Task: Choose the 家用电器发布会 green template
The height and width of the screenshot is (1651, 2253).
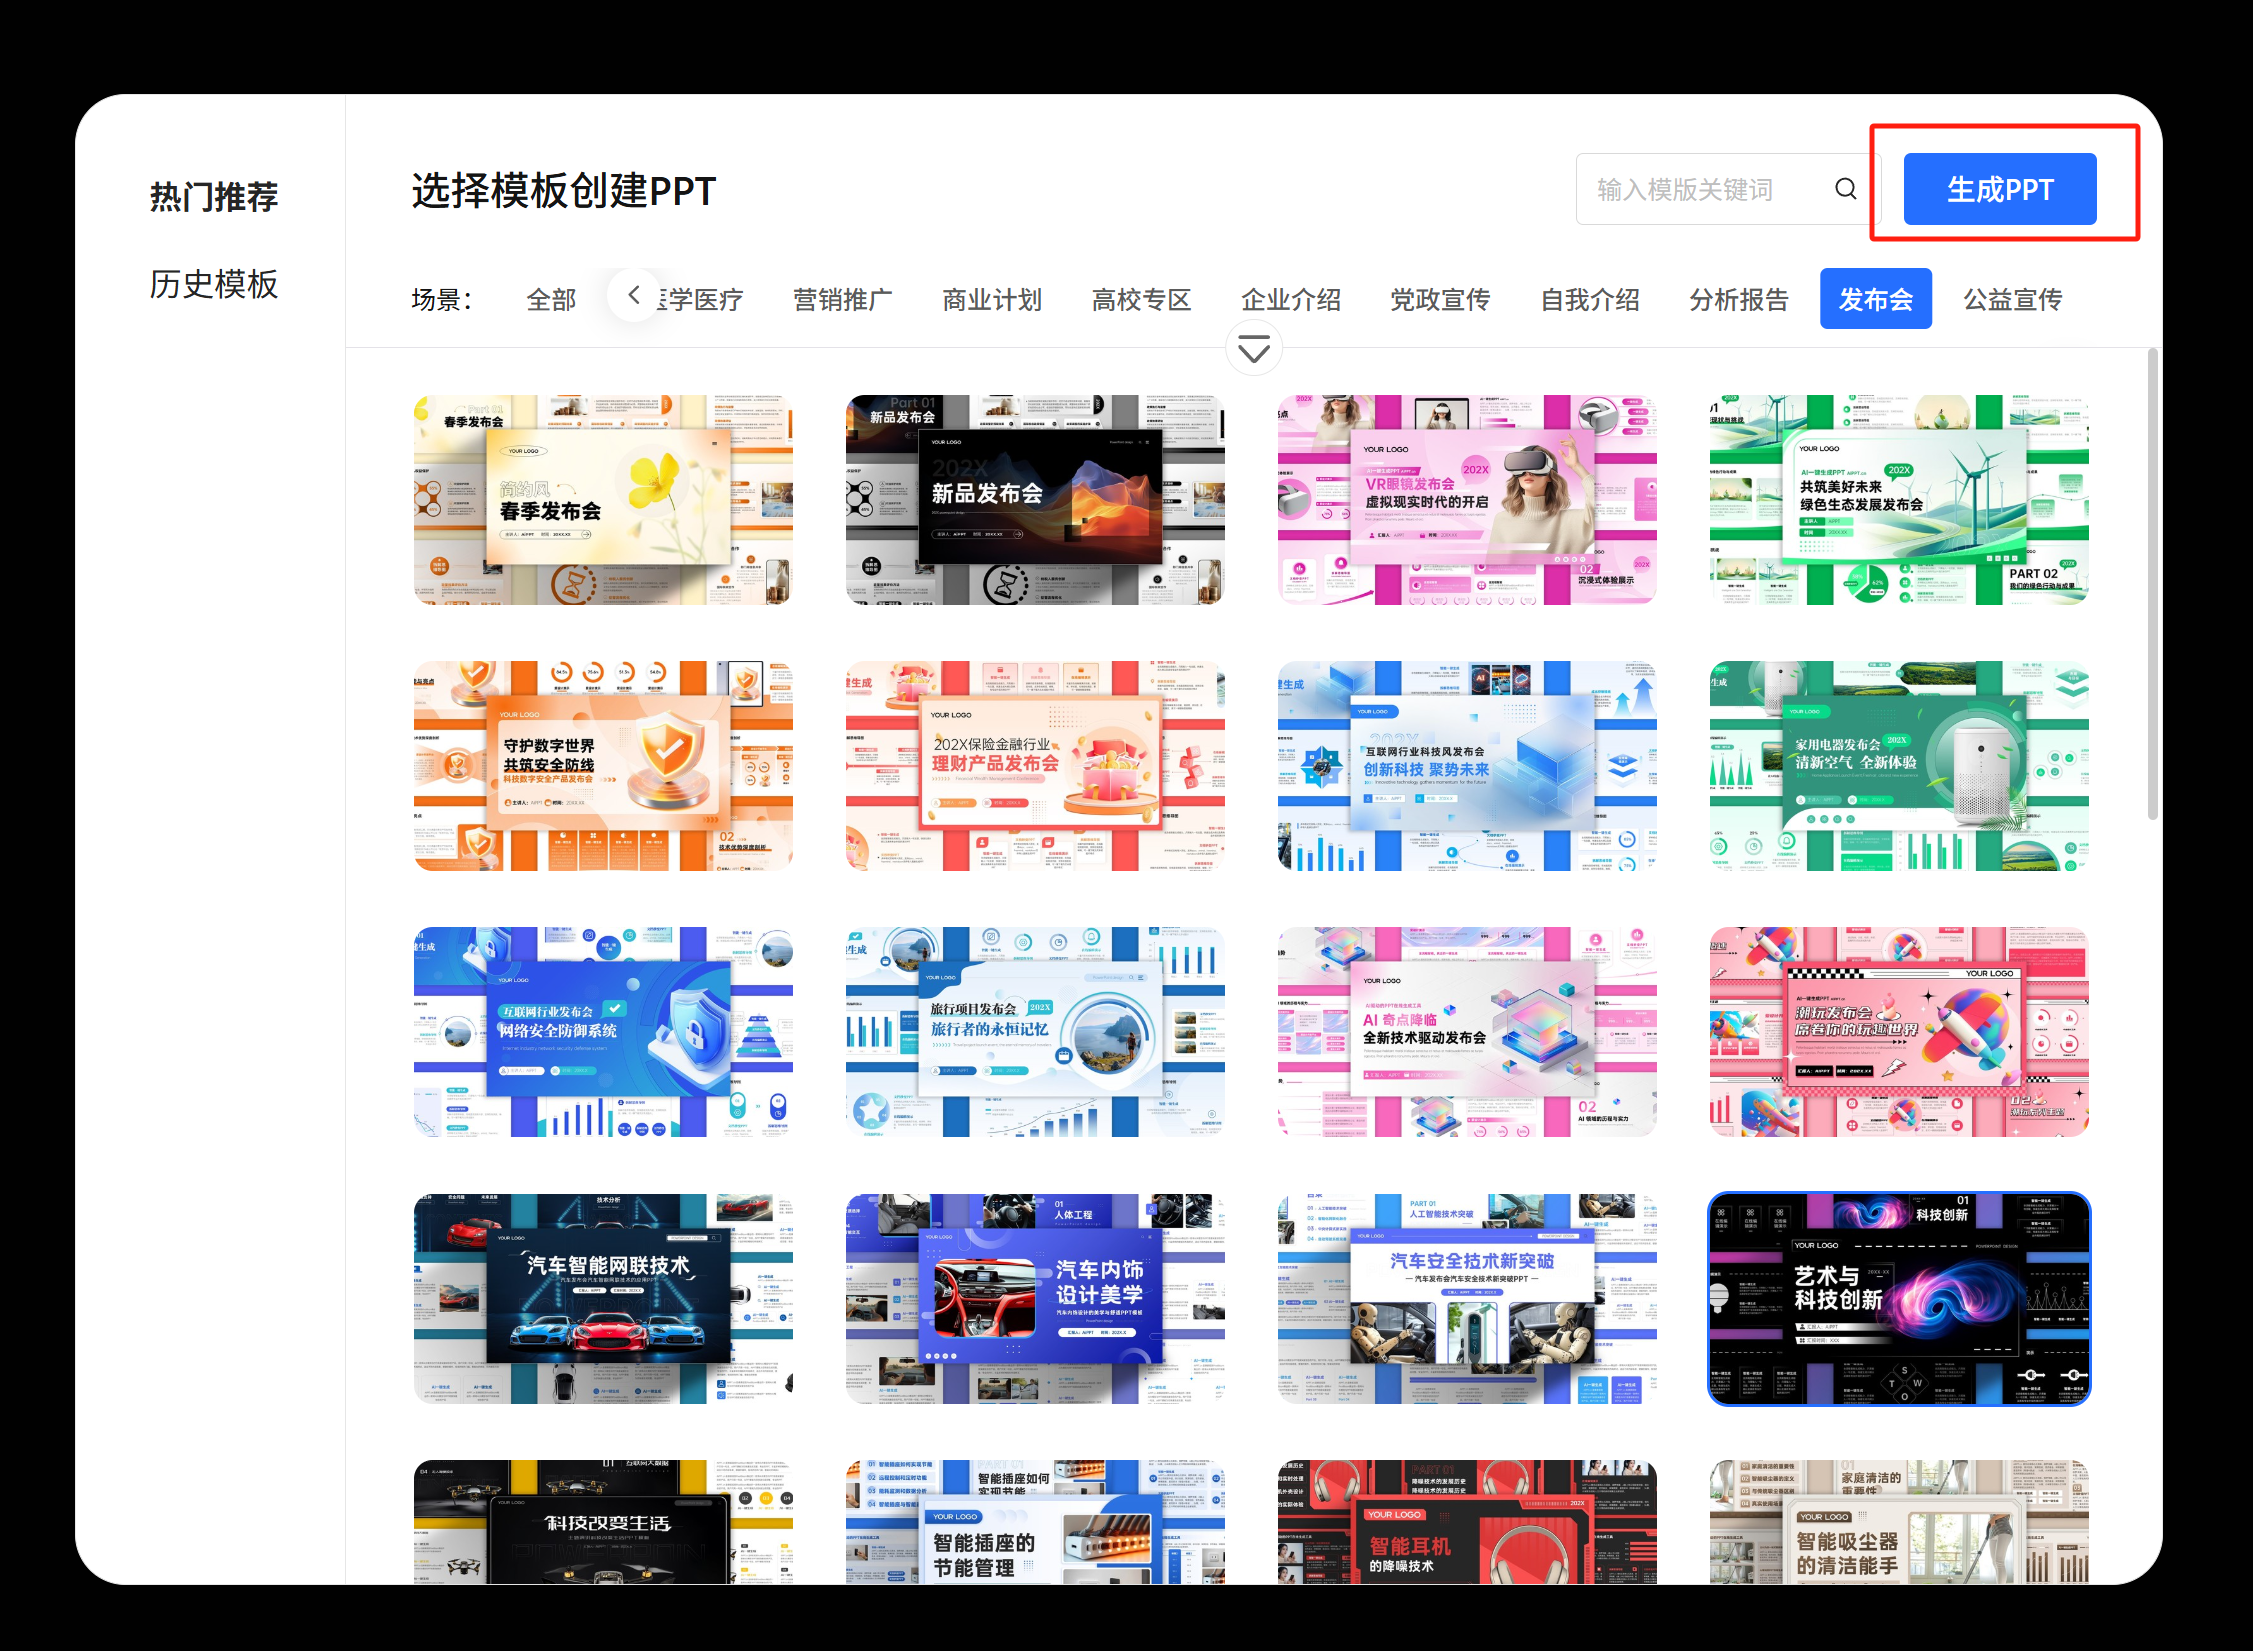Action: click(x=1898, y=766)
